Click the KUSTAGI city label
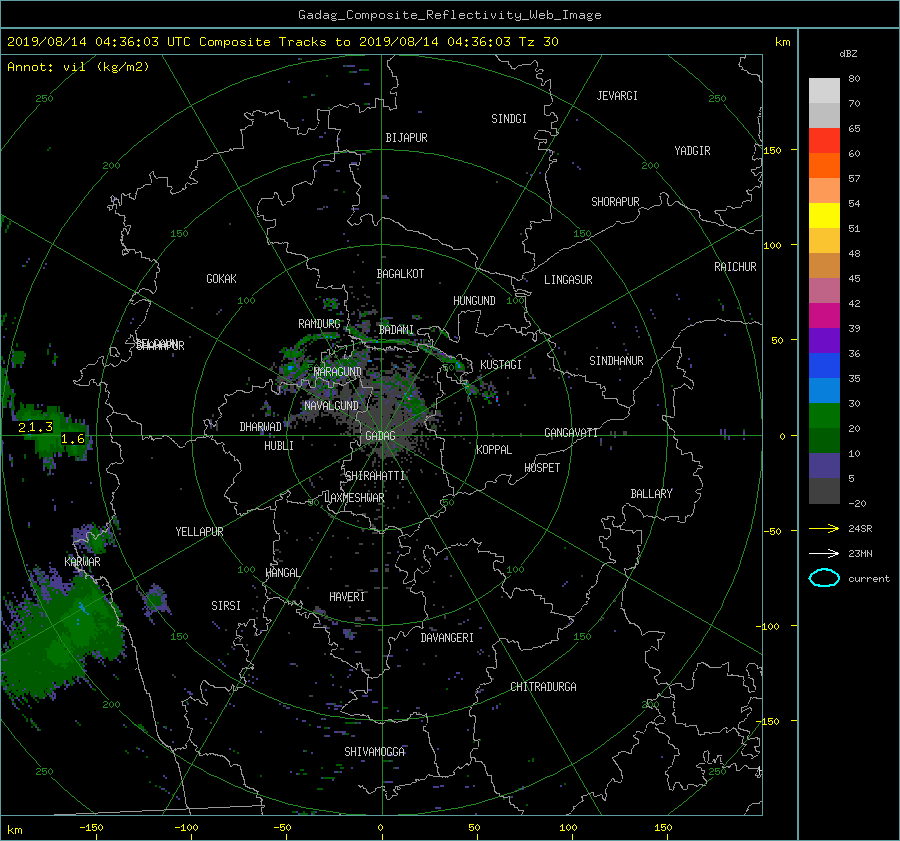 [501, 365]
